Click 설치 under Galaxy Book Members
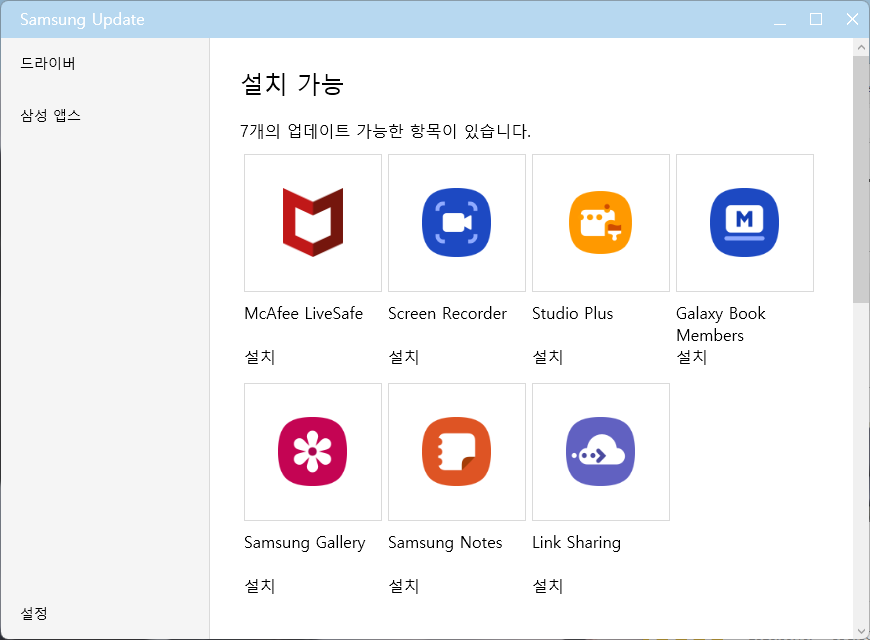This screenshot has height=640, width=870. click(691, 357)
